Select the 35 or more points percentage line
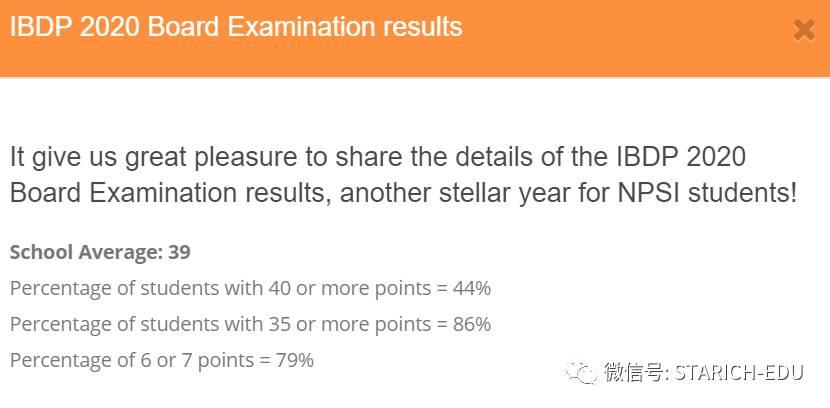This screenshot has width=830, height=408. (250, 324)
